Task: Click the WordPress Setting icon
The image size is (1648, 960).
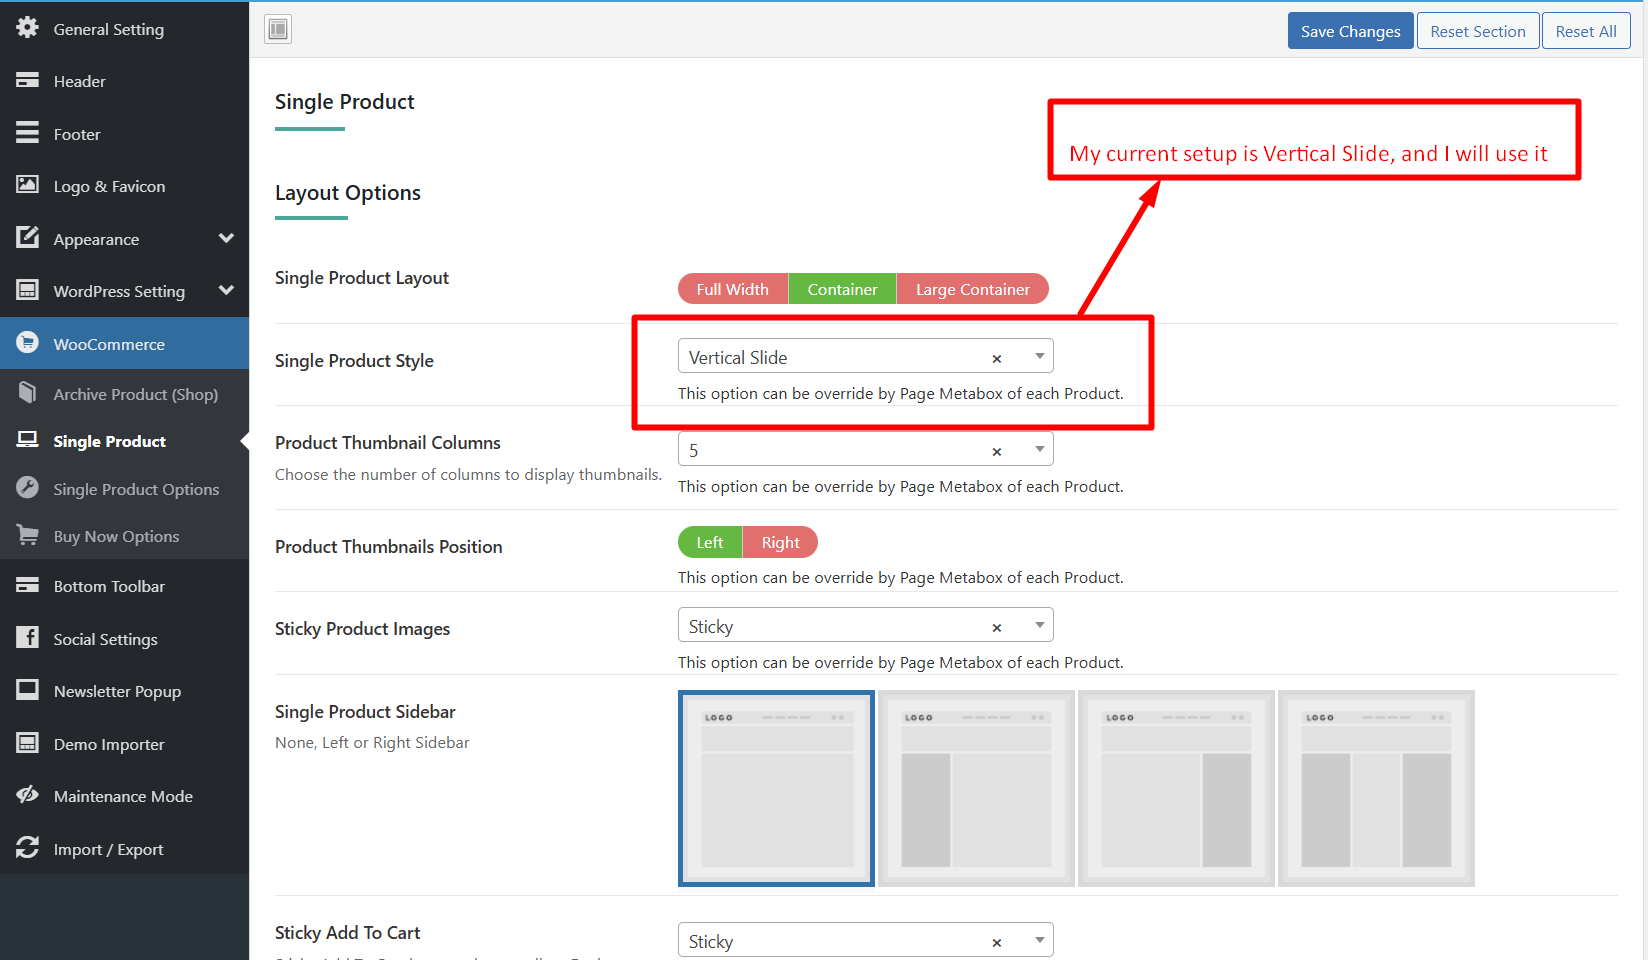Action: (x=27, y=290)
